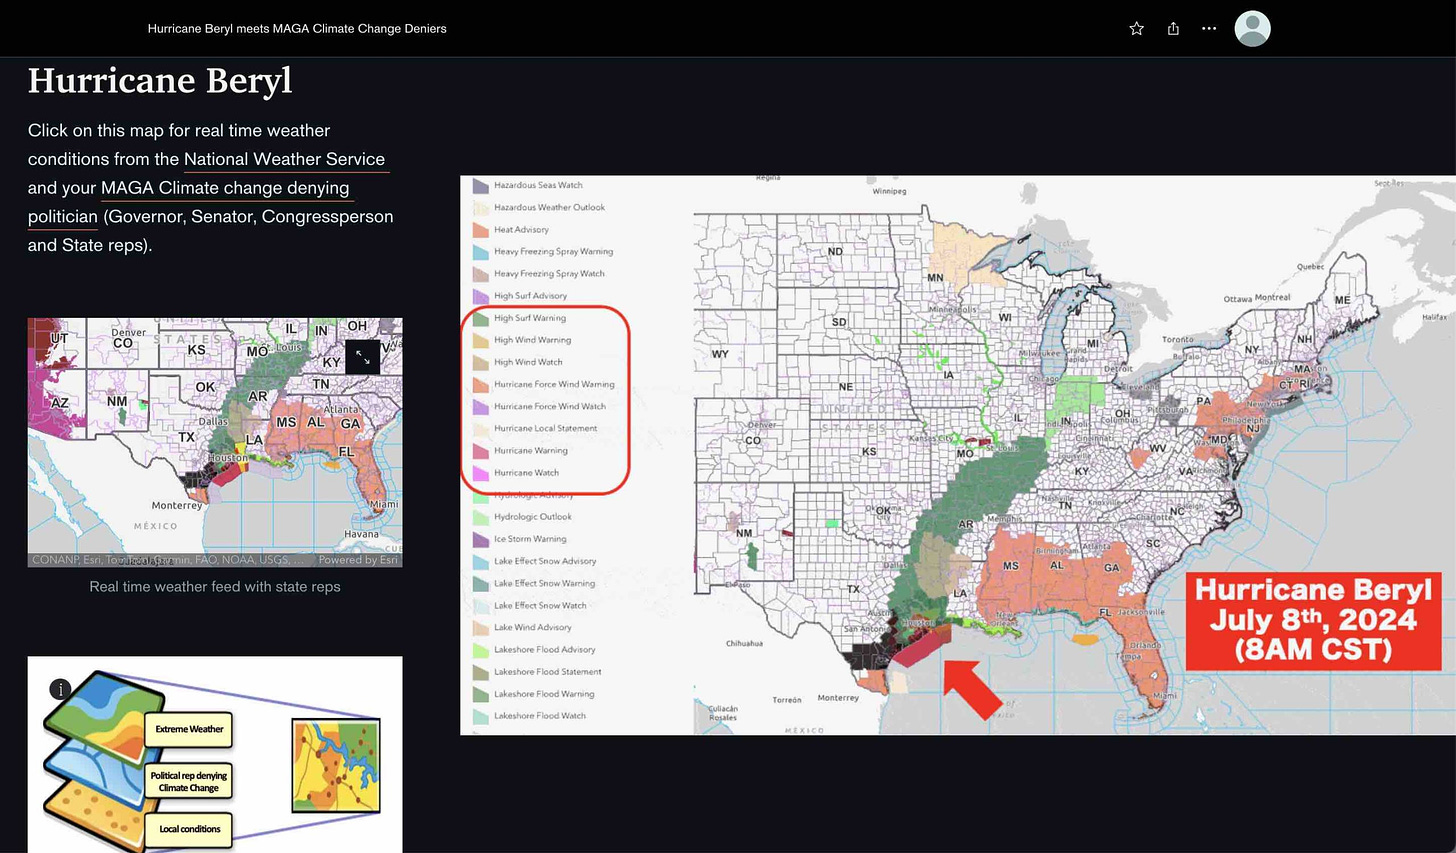This screenshot has width=1456, height=853.
Task: Click the High Surf Warning legend entry
Action: (x=519, y=318)
